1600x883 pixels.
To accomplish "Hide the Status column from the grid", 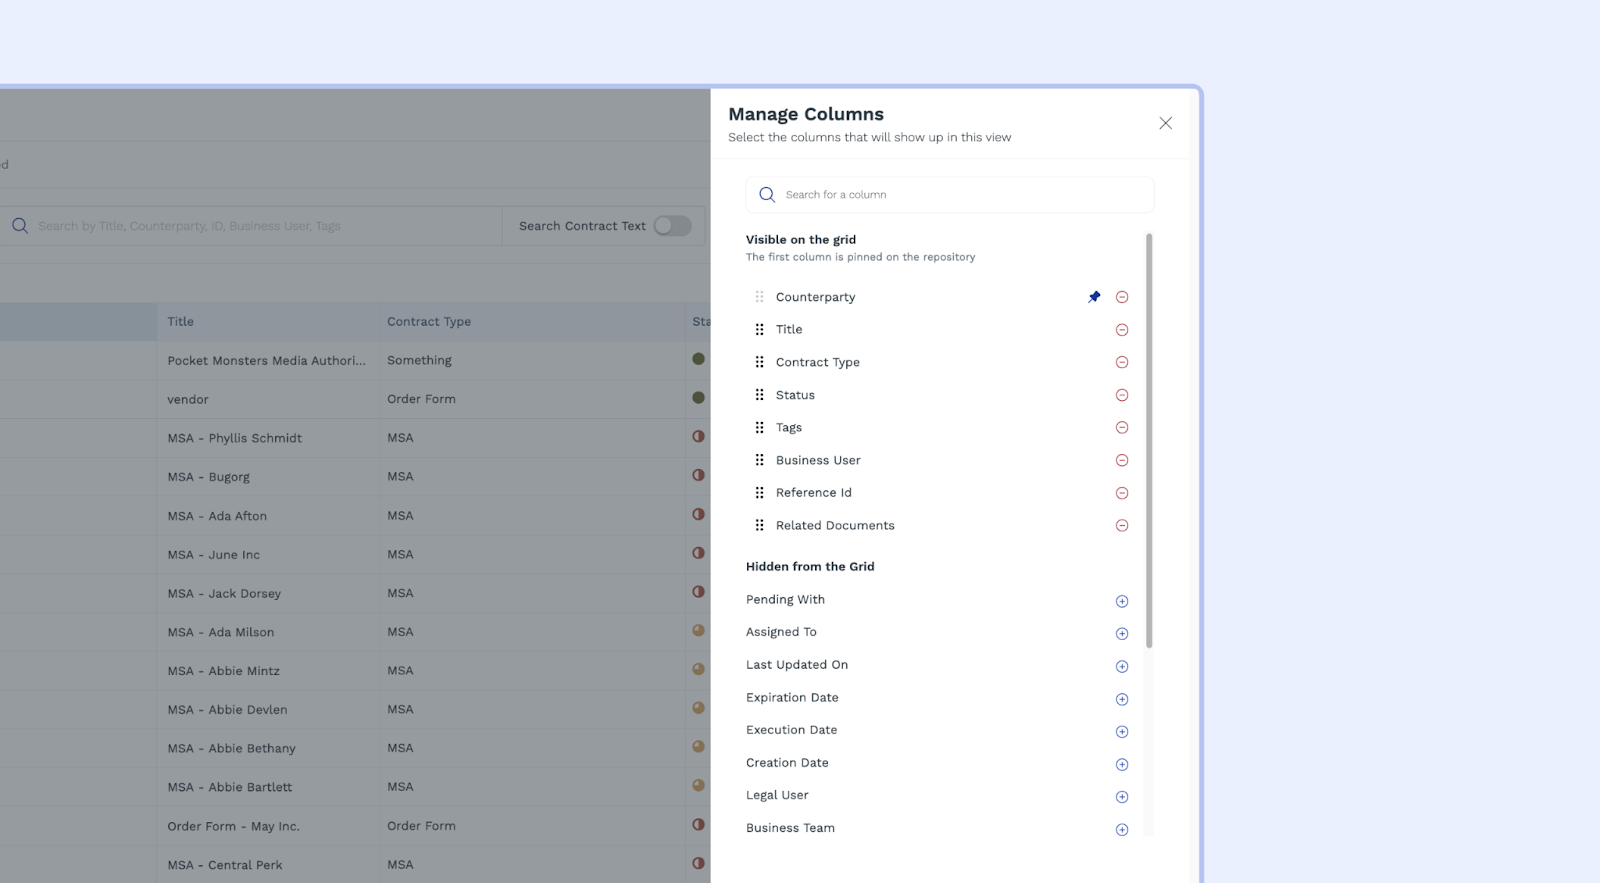I will point(1122,395).
